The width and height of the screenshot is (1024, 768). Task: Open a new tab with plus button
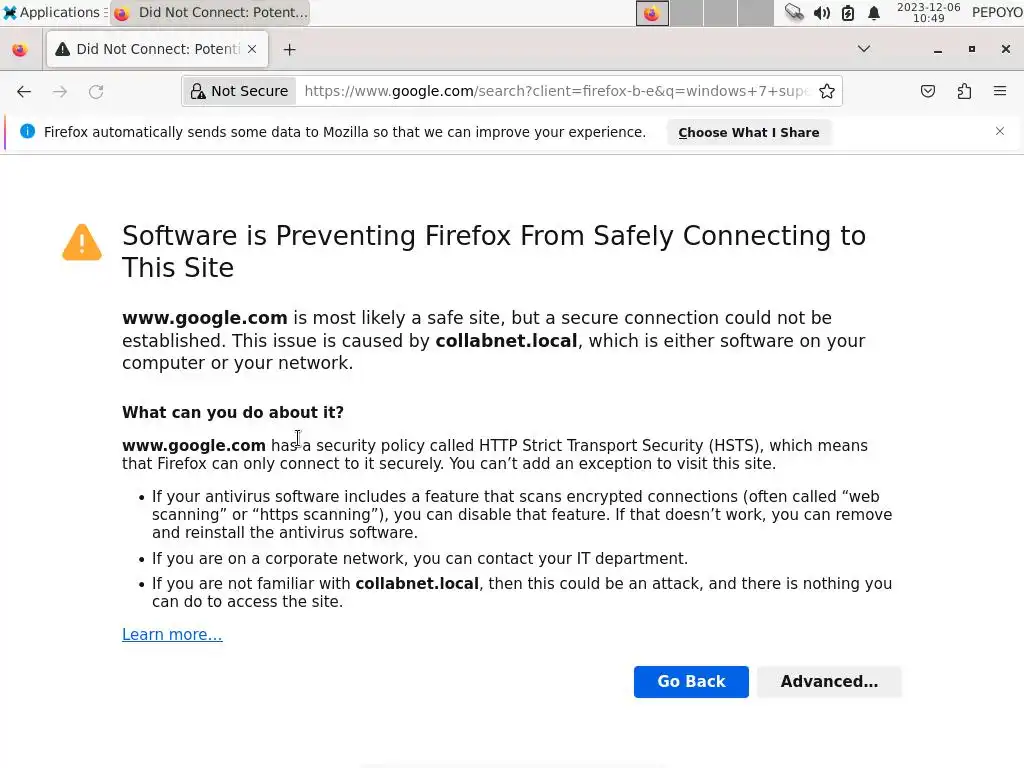[289, 49]
